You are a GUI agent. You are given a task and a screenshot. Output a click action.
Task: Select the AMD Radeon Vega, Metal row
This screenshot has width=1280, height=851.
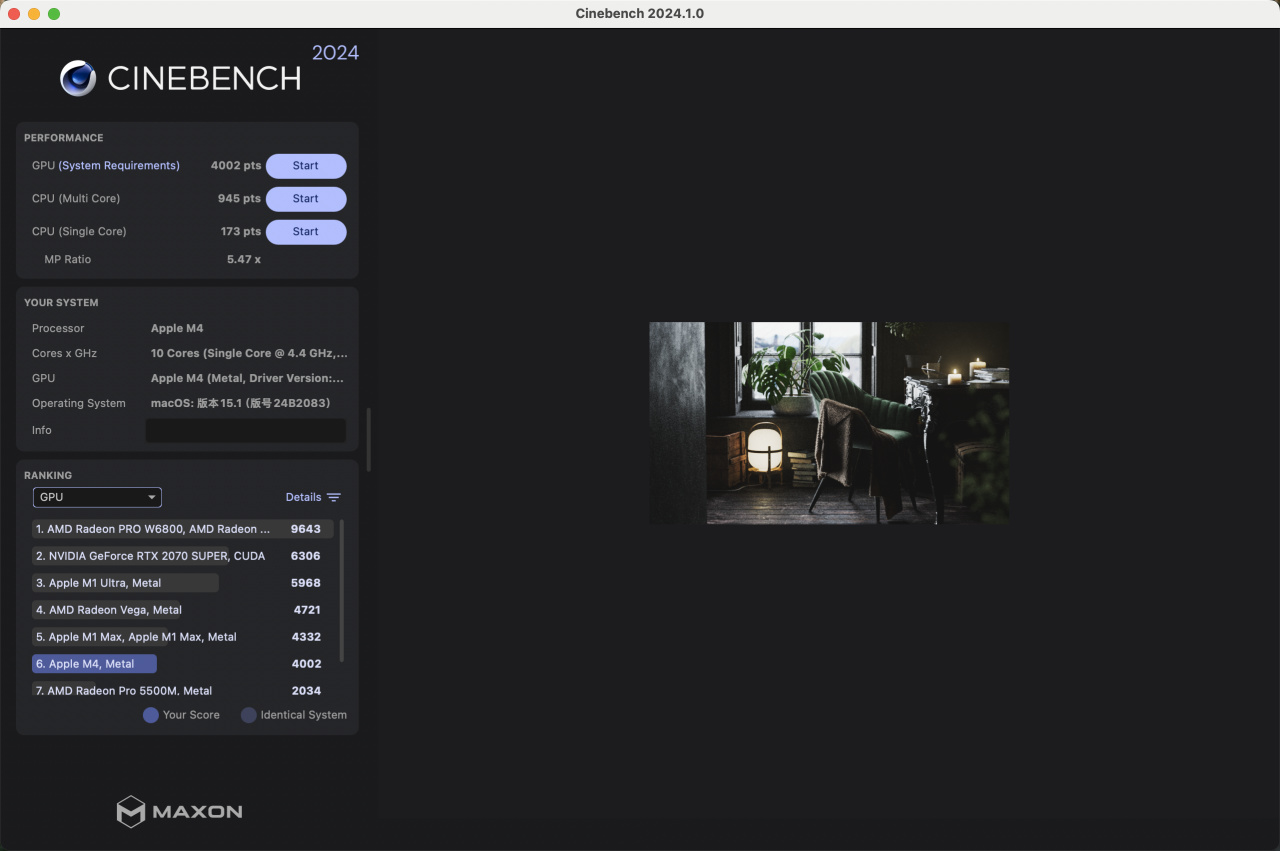click(x=183, y=610)
